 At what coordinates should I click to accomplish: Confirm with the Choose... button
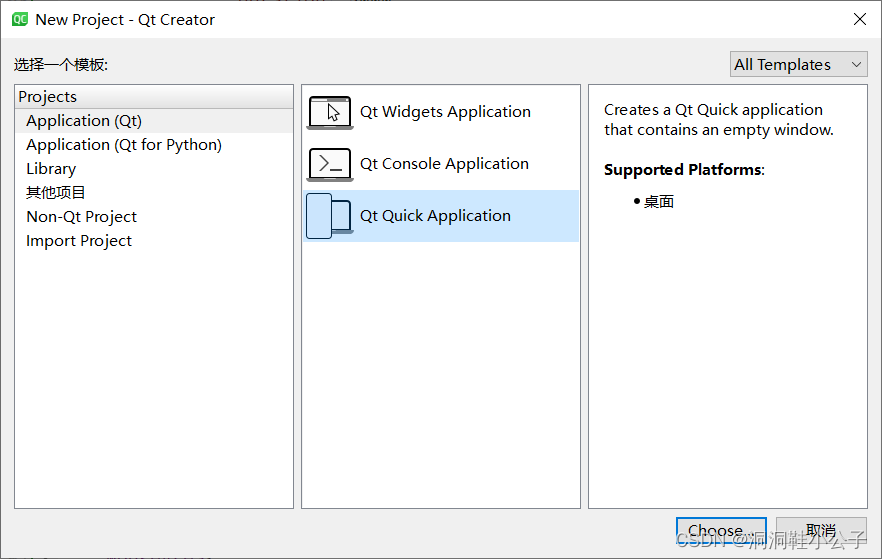click(721, 530)
